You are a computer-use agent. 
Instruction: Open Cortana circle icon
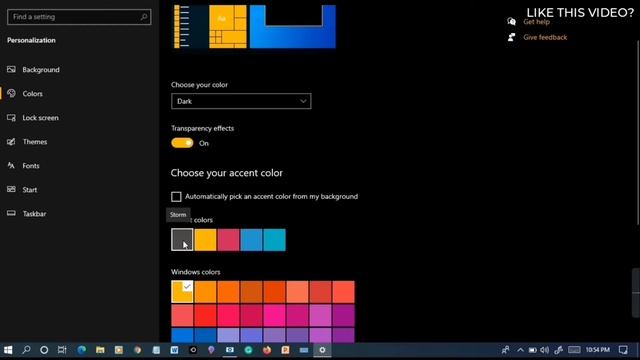click(x=44, y=350)
